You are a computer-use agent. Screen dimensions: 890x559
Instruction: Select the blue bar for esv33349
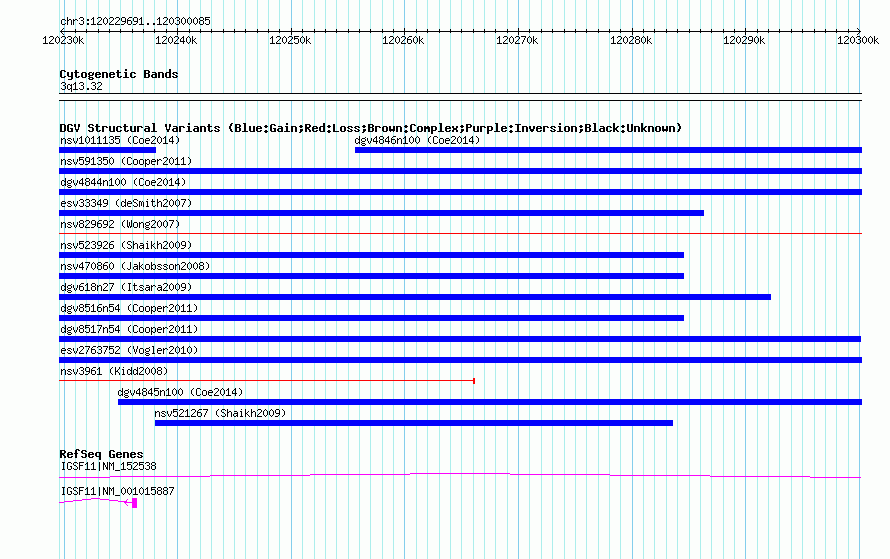(x=381, y=213)
